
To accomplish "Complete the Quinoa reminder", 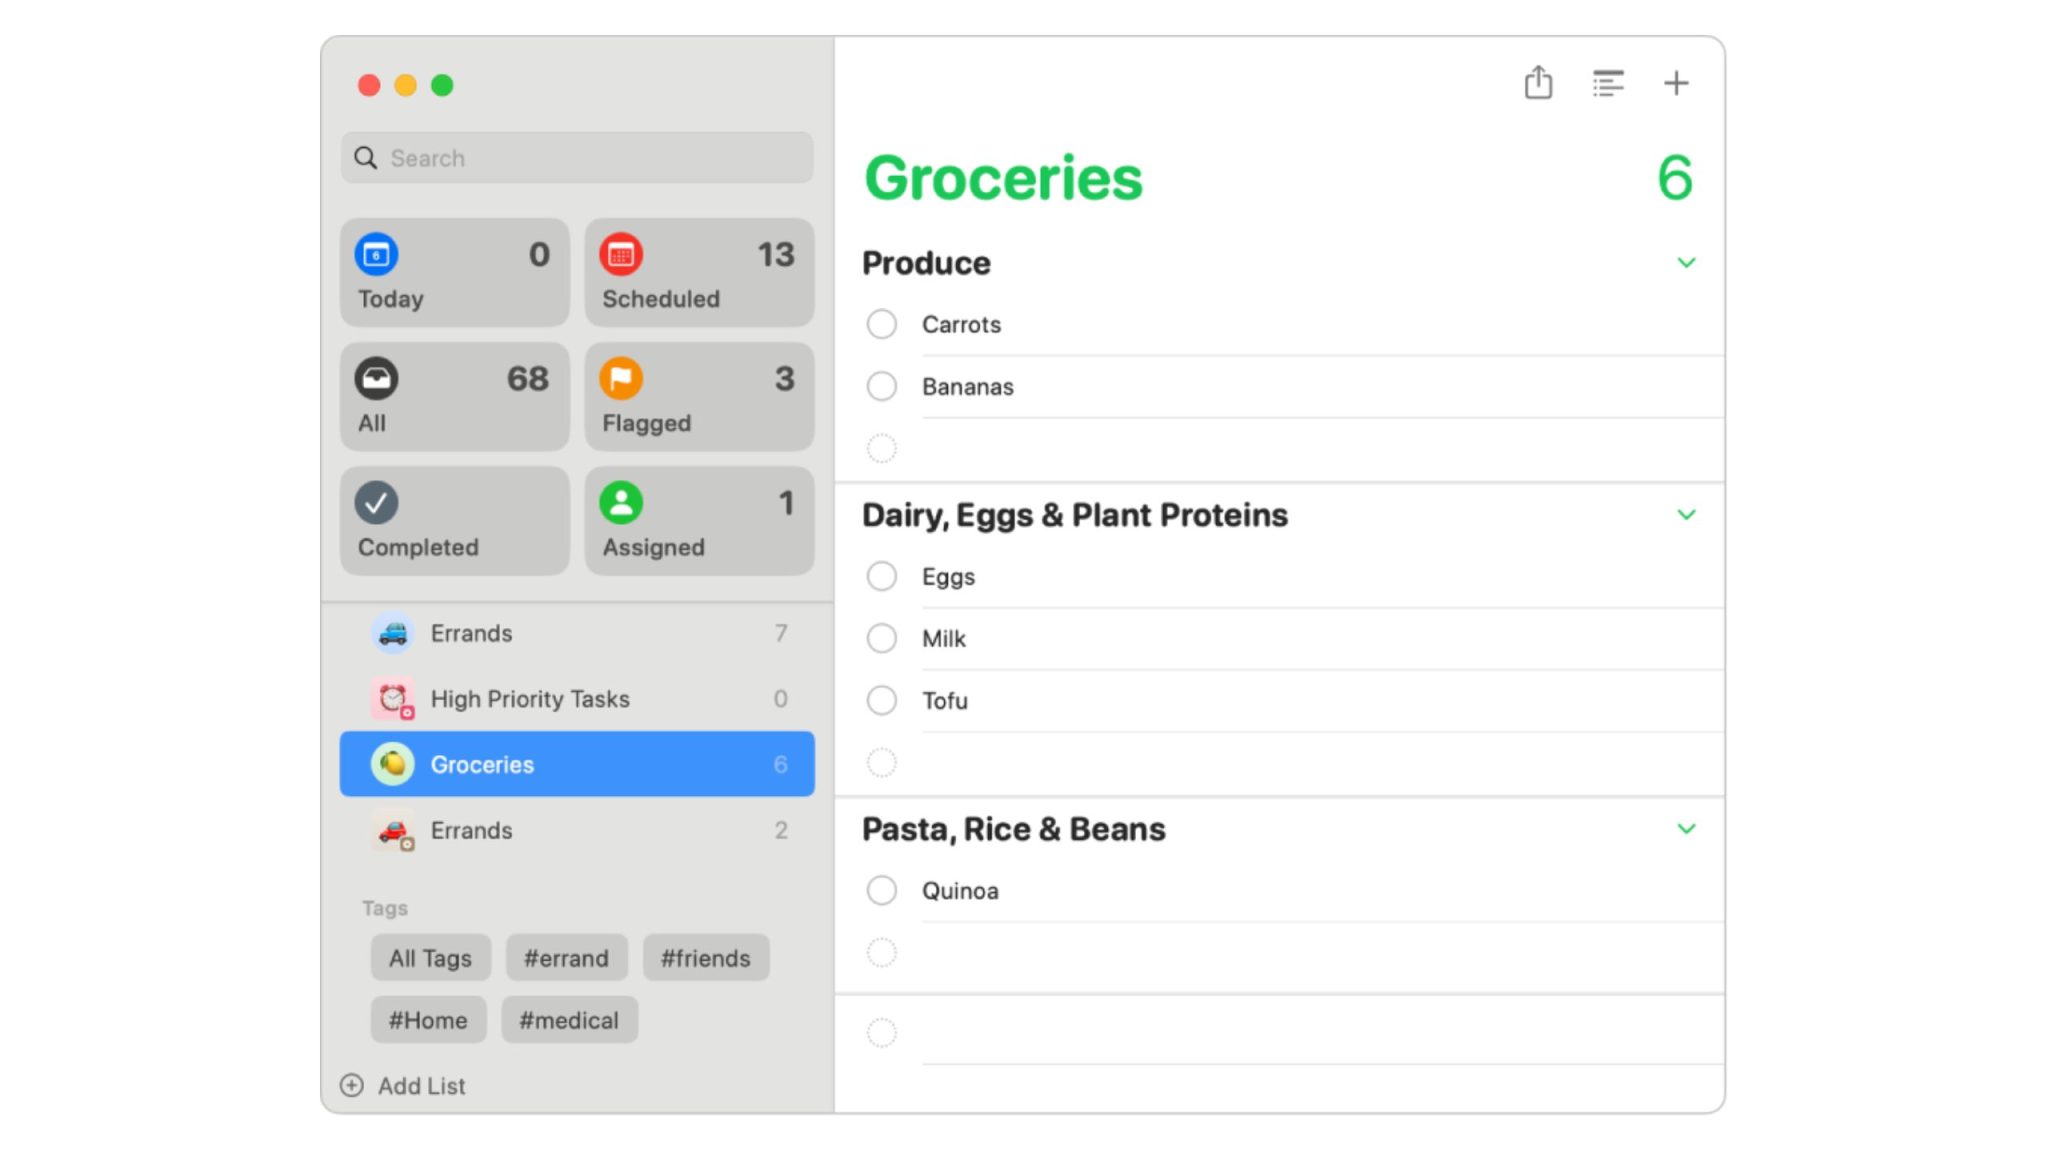I will click(882, 890).
